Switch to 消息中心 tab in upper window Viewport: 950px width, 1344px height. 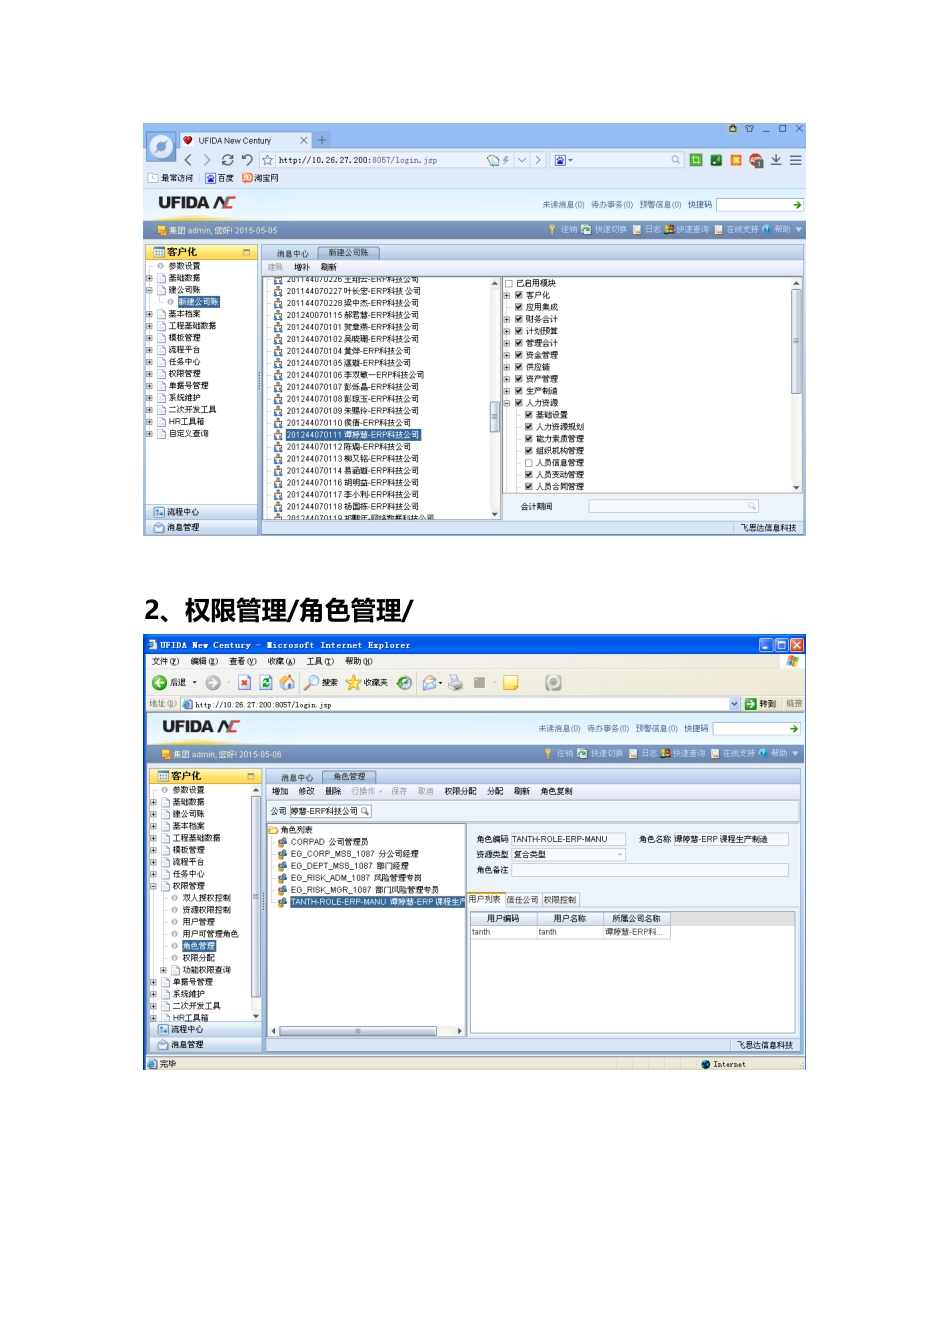point(292,254)
